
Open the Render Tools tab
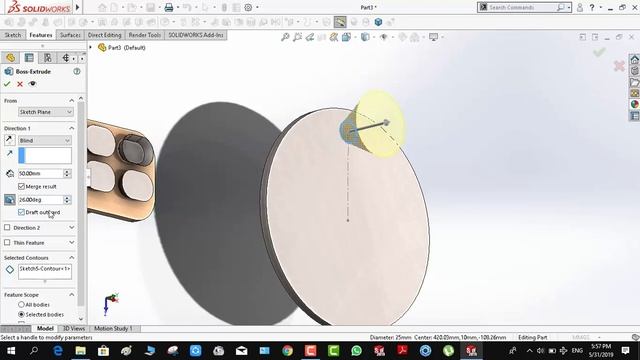(x=144, y=35)
